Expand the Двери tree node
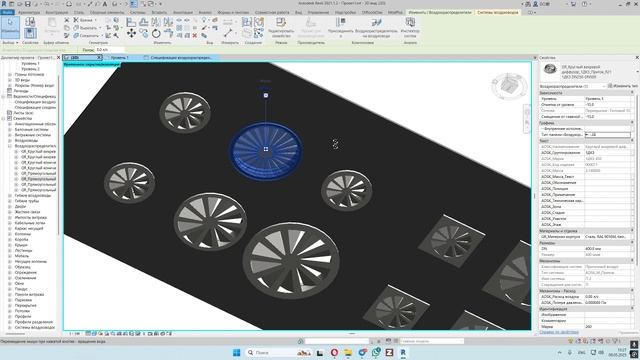 click(10, 207)
